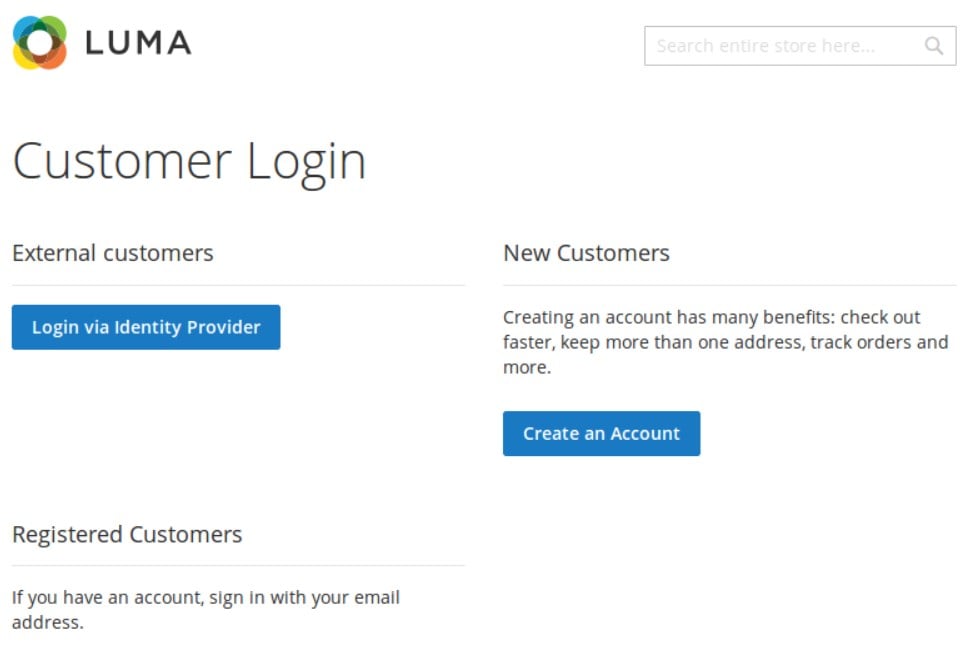Screen dimensions: 971x647
Task: Click the divider line under Registered Customers
Action: point(238,565)
